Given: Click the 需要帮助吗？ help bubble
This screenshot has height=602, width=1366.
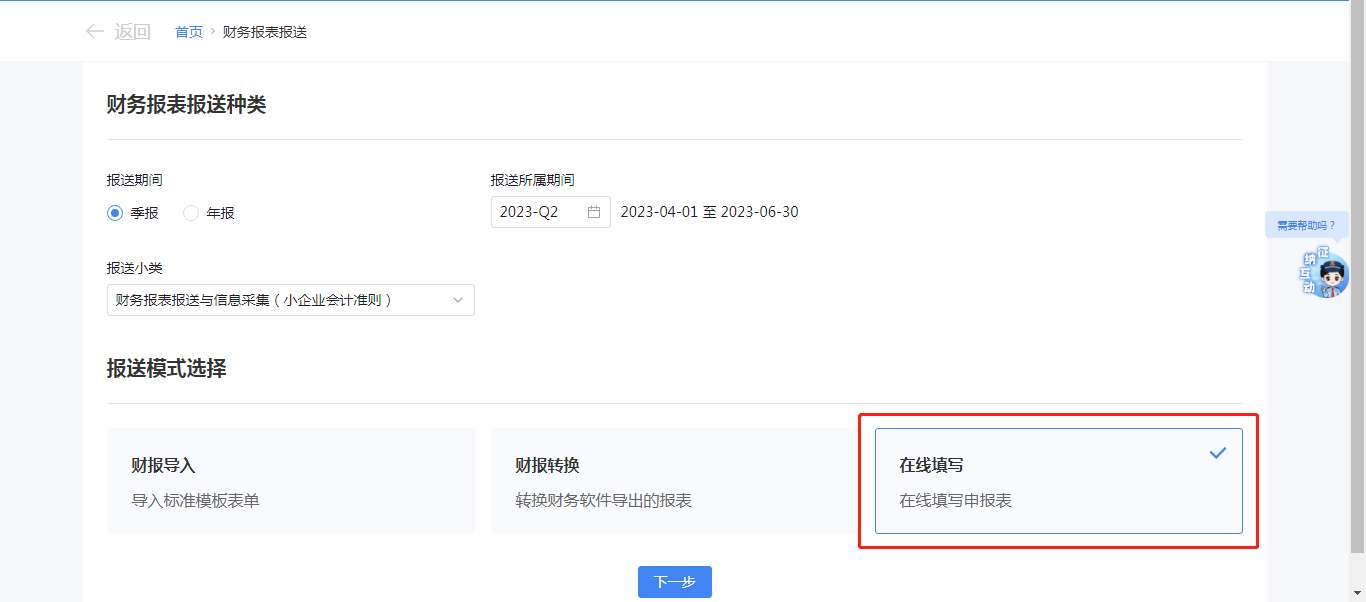Looking at the screenshot, I should (x=1306, y=225).
